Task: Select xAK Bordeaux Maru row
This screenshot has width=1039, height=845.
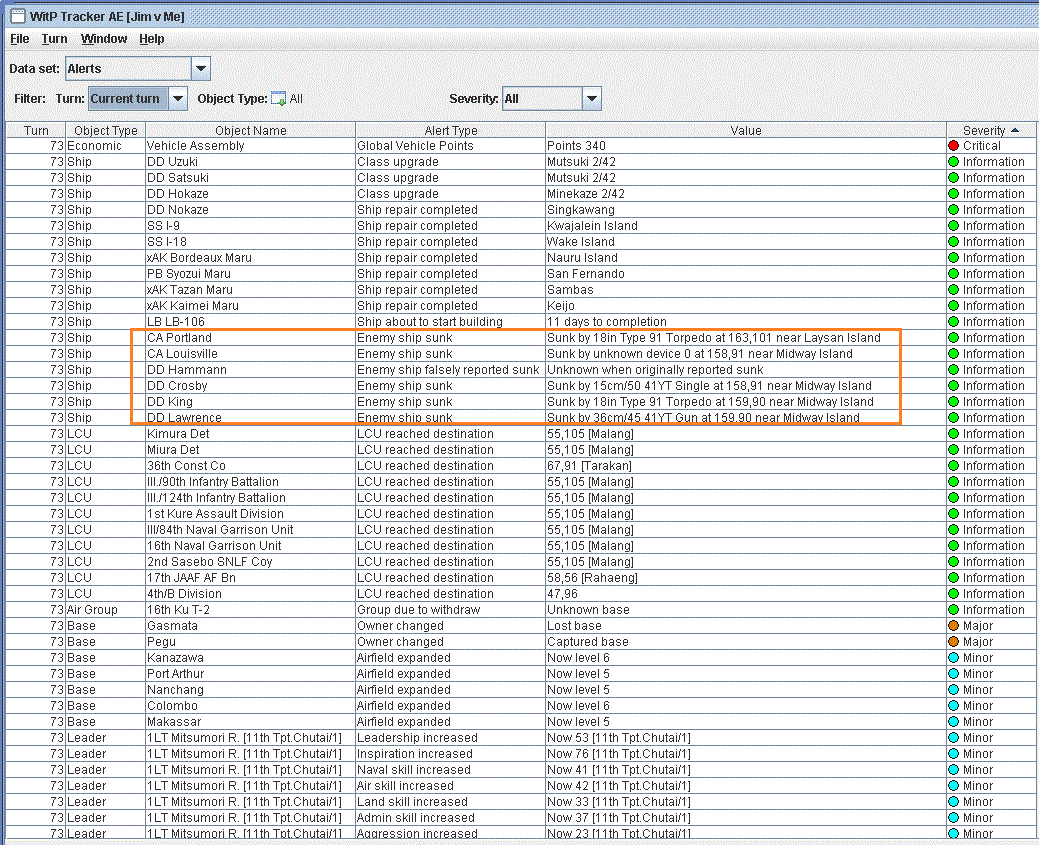Action: coord(521,258)
